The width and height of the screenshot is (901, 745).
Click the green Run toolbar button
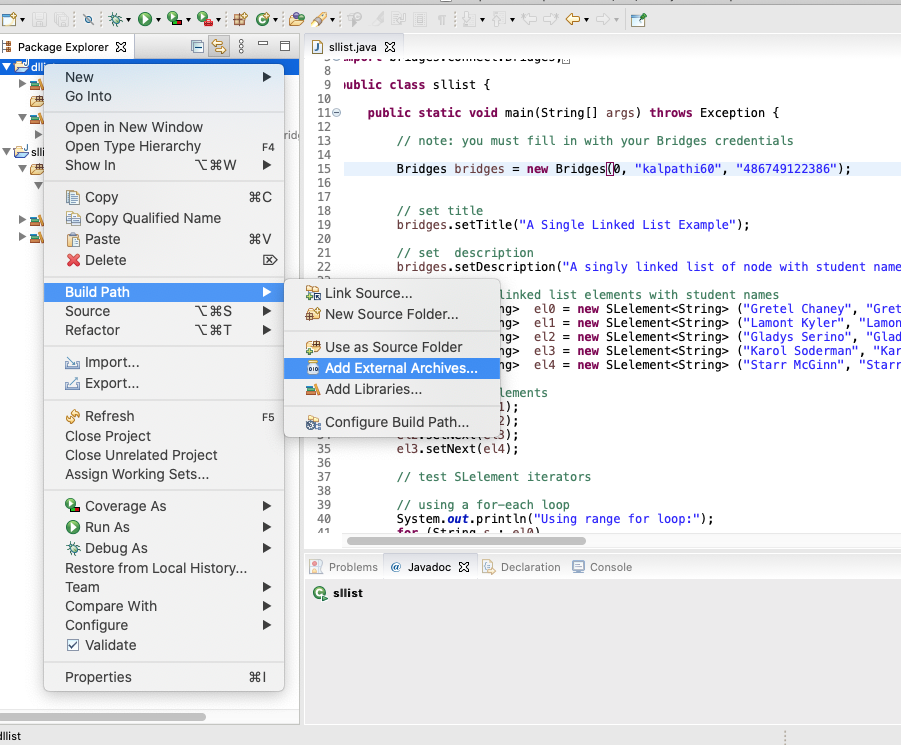[x=145, y=20]
